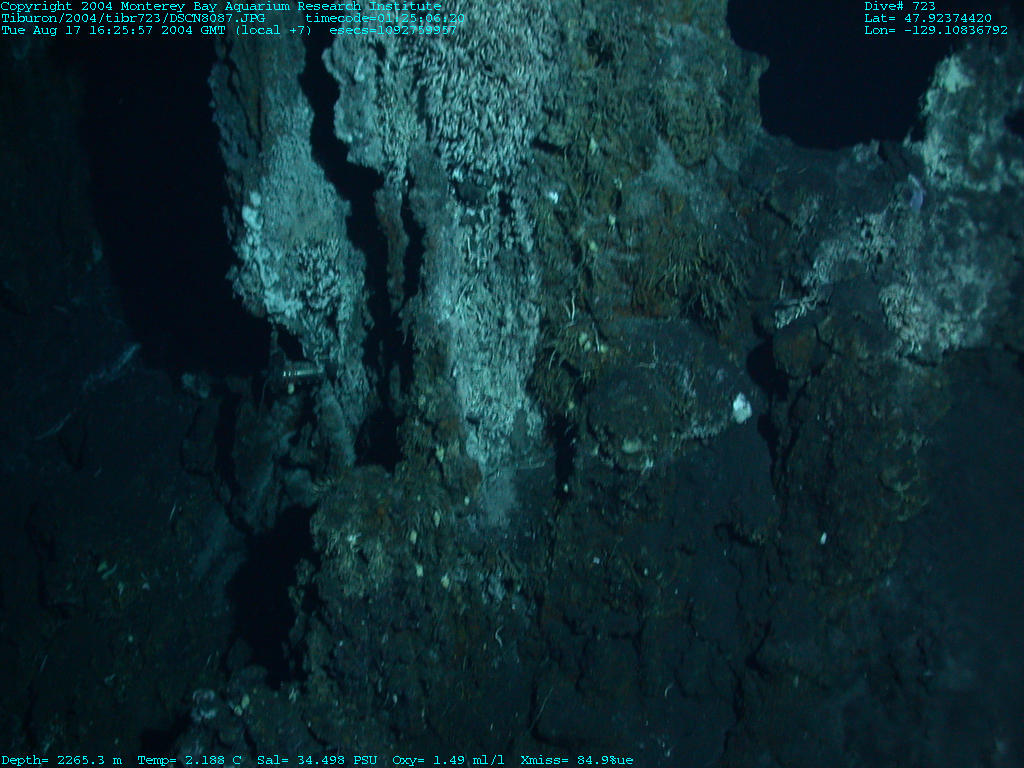The width and height of the screenshot is (1024, 768).
Task: Click the Sal= 34.498 PSU reading
Action: 318,760
